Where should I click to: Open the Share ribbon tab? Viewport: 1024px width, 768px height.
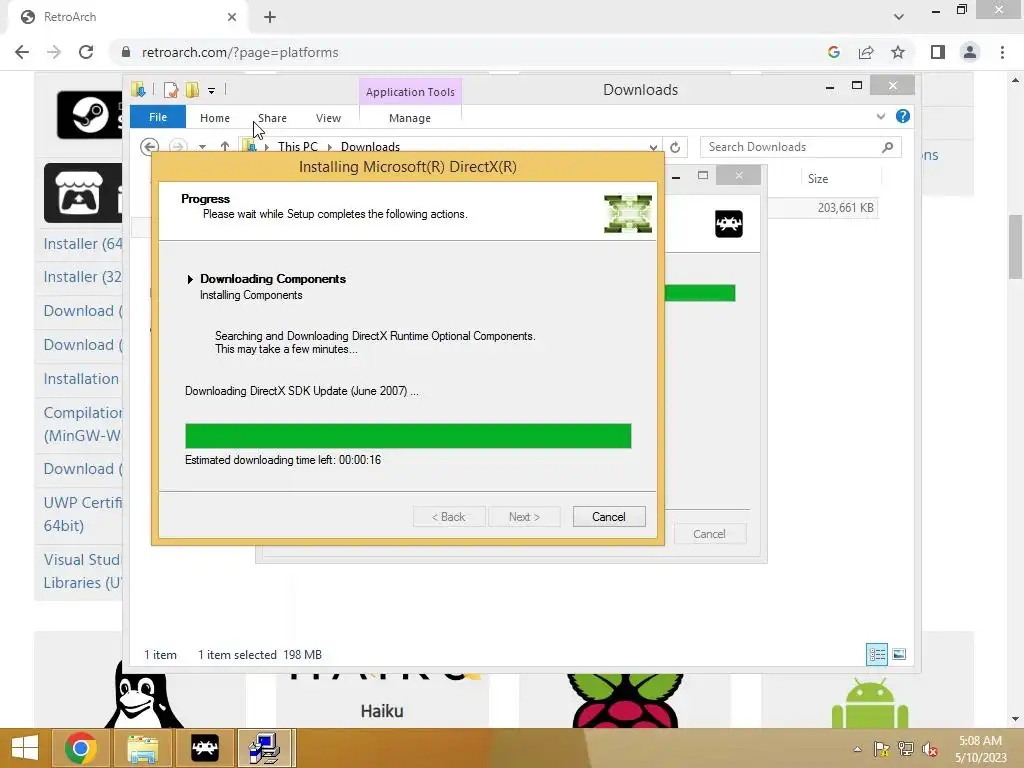(x=272, y=118)
